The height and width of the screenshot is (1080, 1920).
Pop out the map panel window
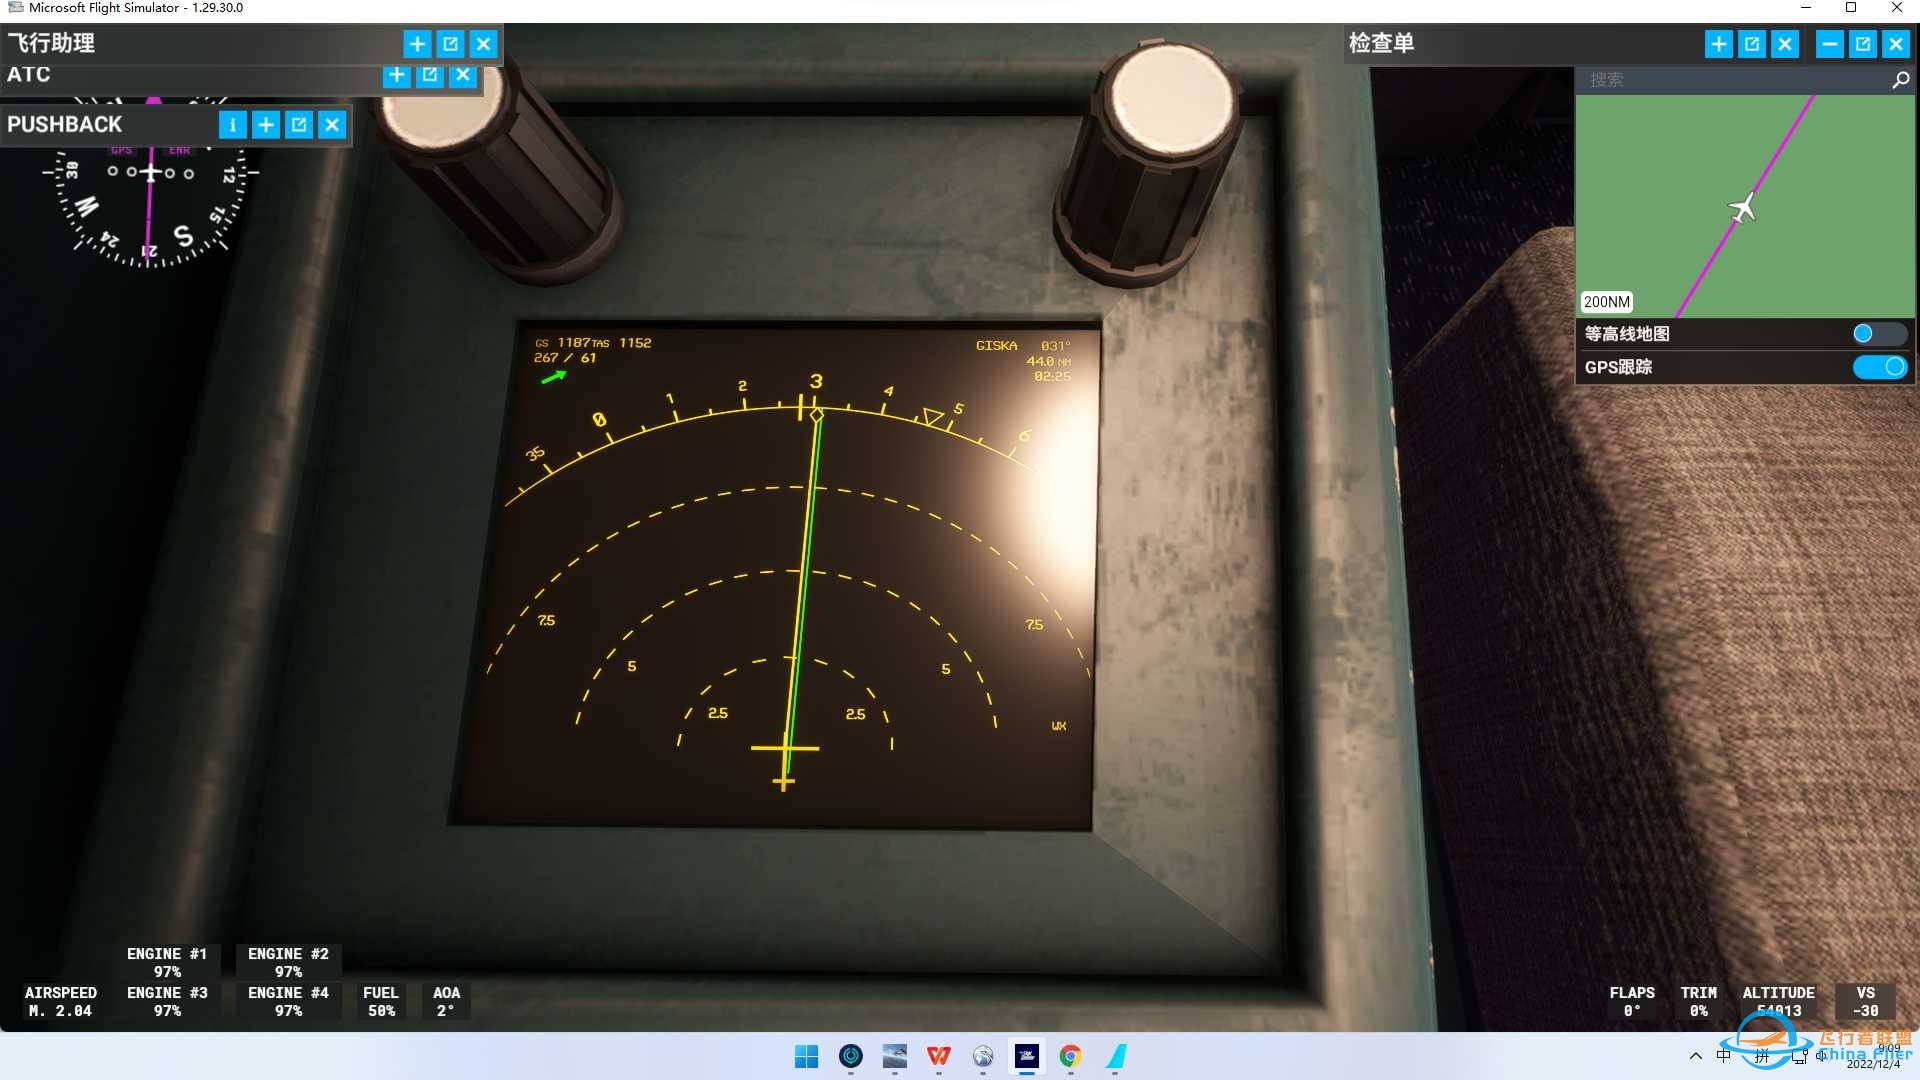click(x=1863, y=44)
